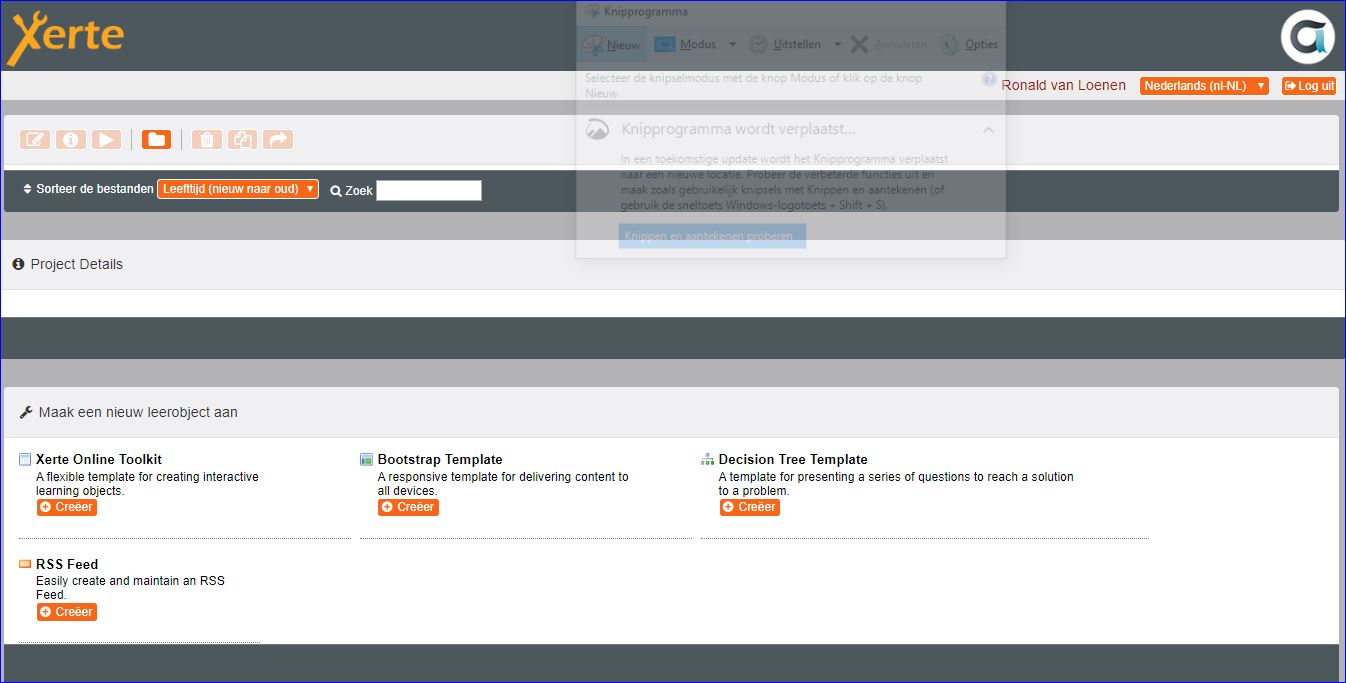Open Uitstellen dropdown arrow in Knipprogramma
This screenshot has height=683, width=1346.
click(x=837, y=44)
